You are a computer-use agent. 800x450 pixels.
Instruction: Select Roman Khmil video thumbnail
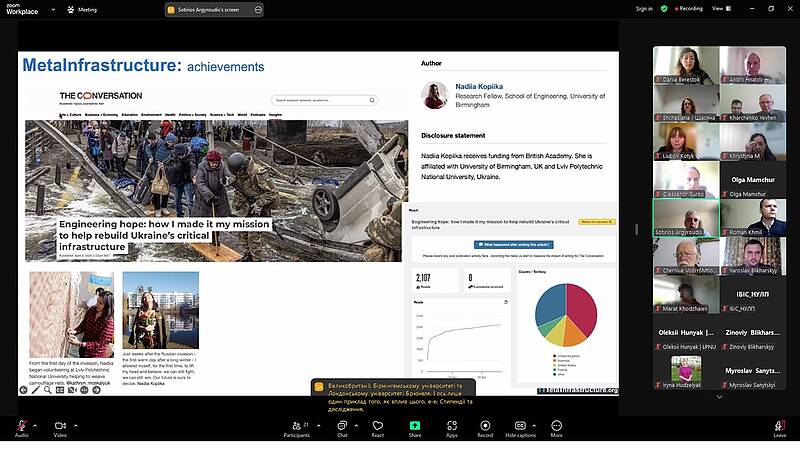pyautogui.click(x=753, y=218)
